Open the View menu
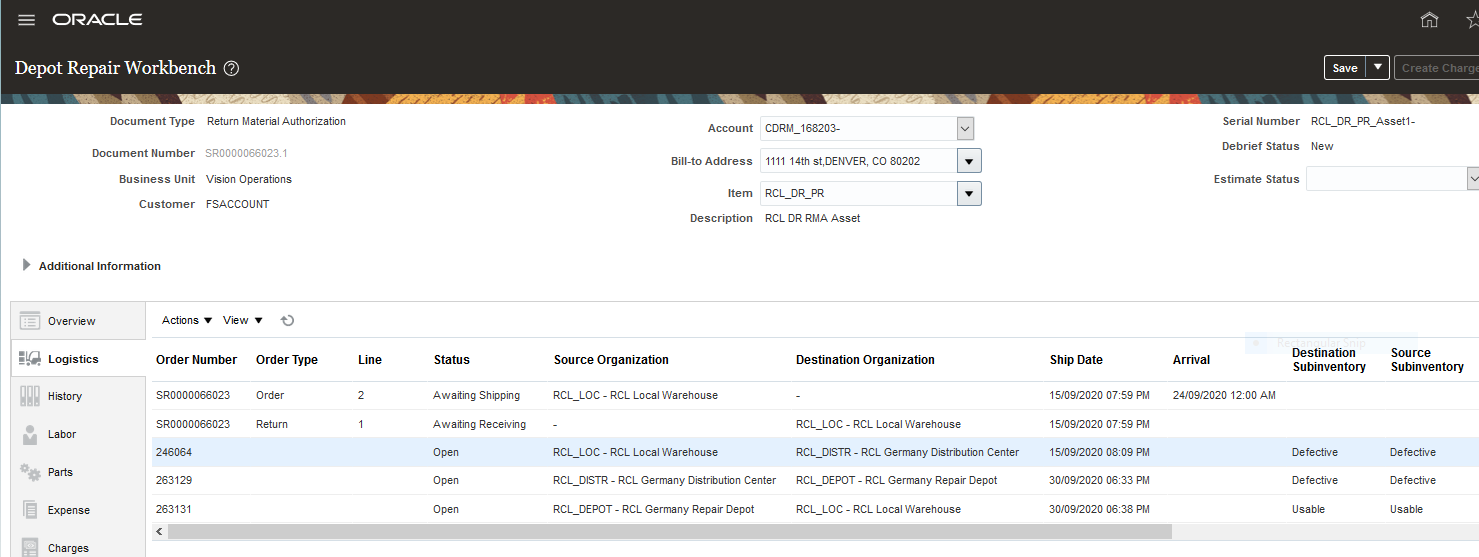The height and width of the screenshot is (557, 1479). coord(243,320)
